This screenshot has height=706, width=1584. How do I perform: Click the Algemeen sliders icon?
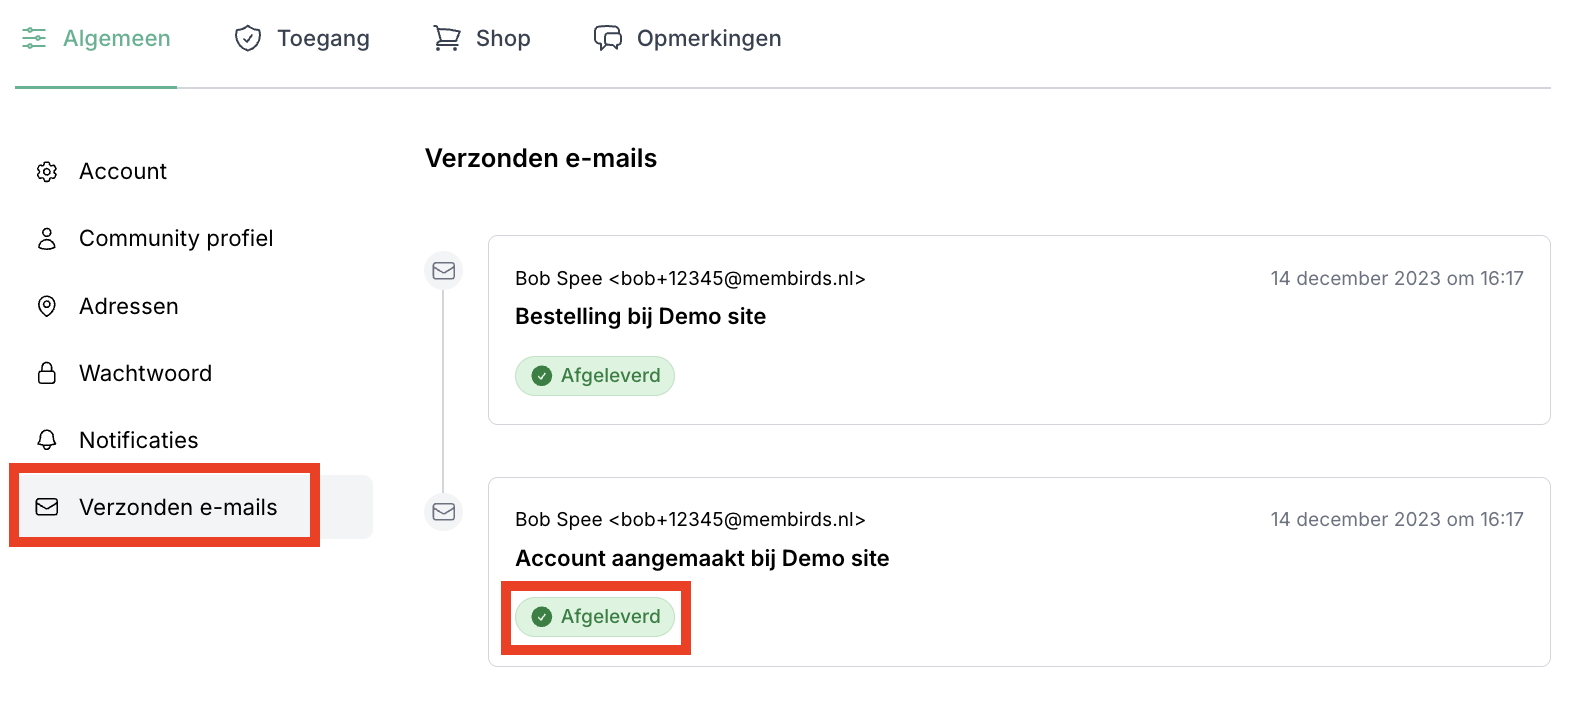click(34, 38)
